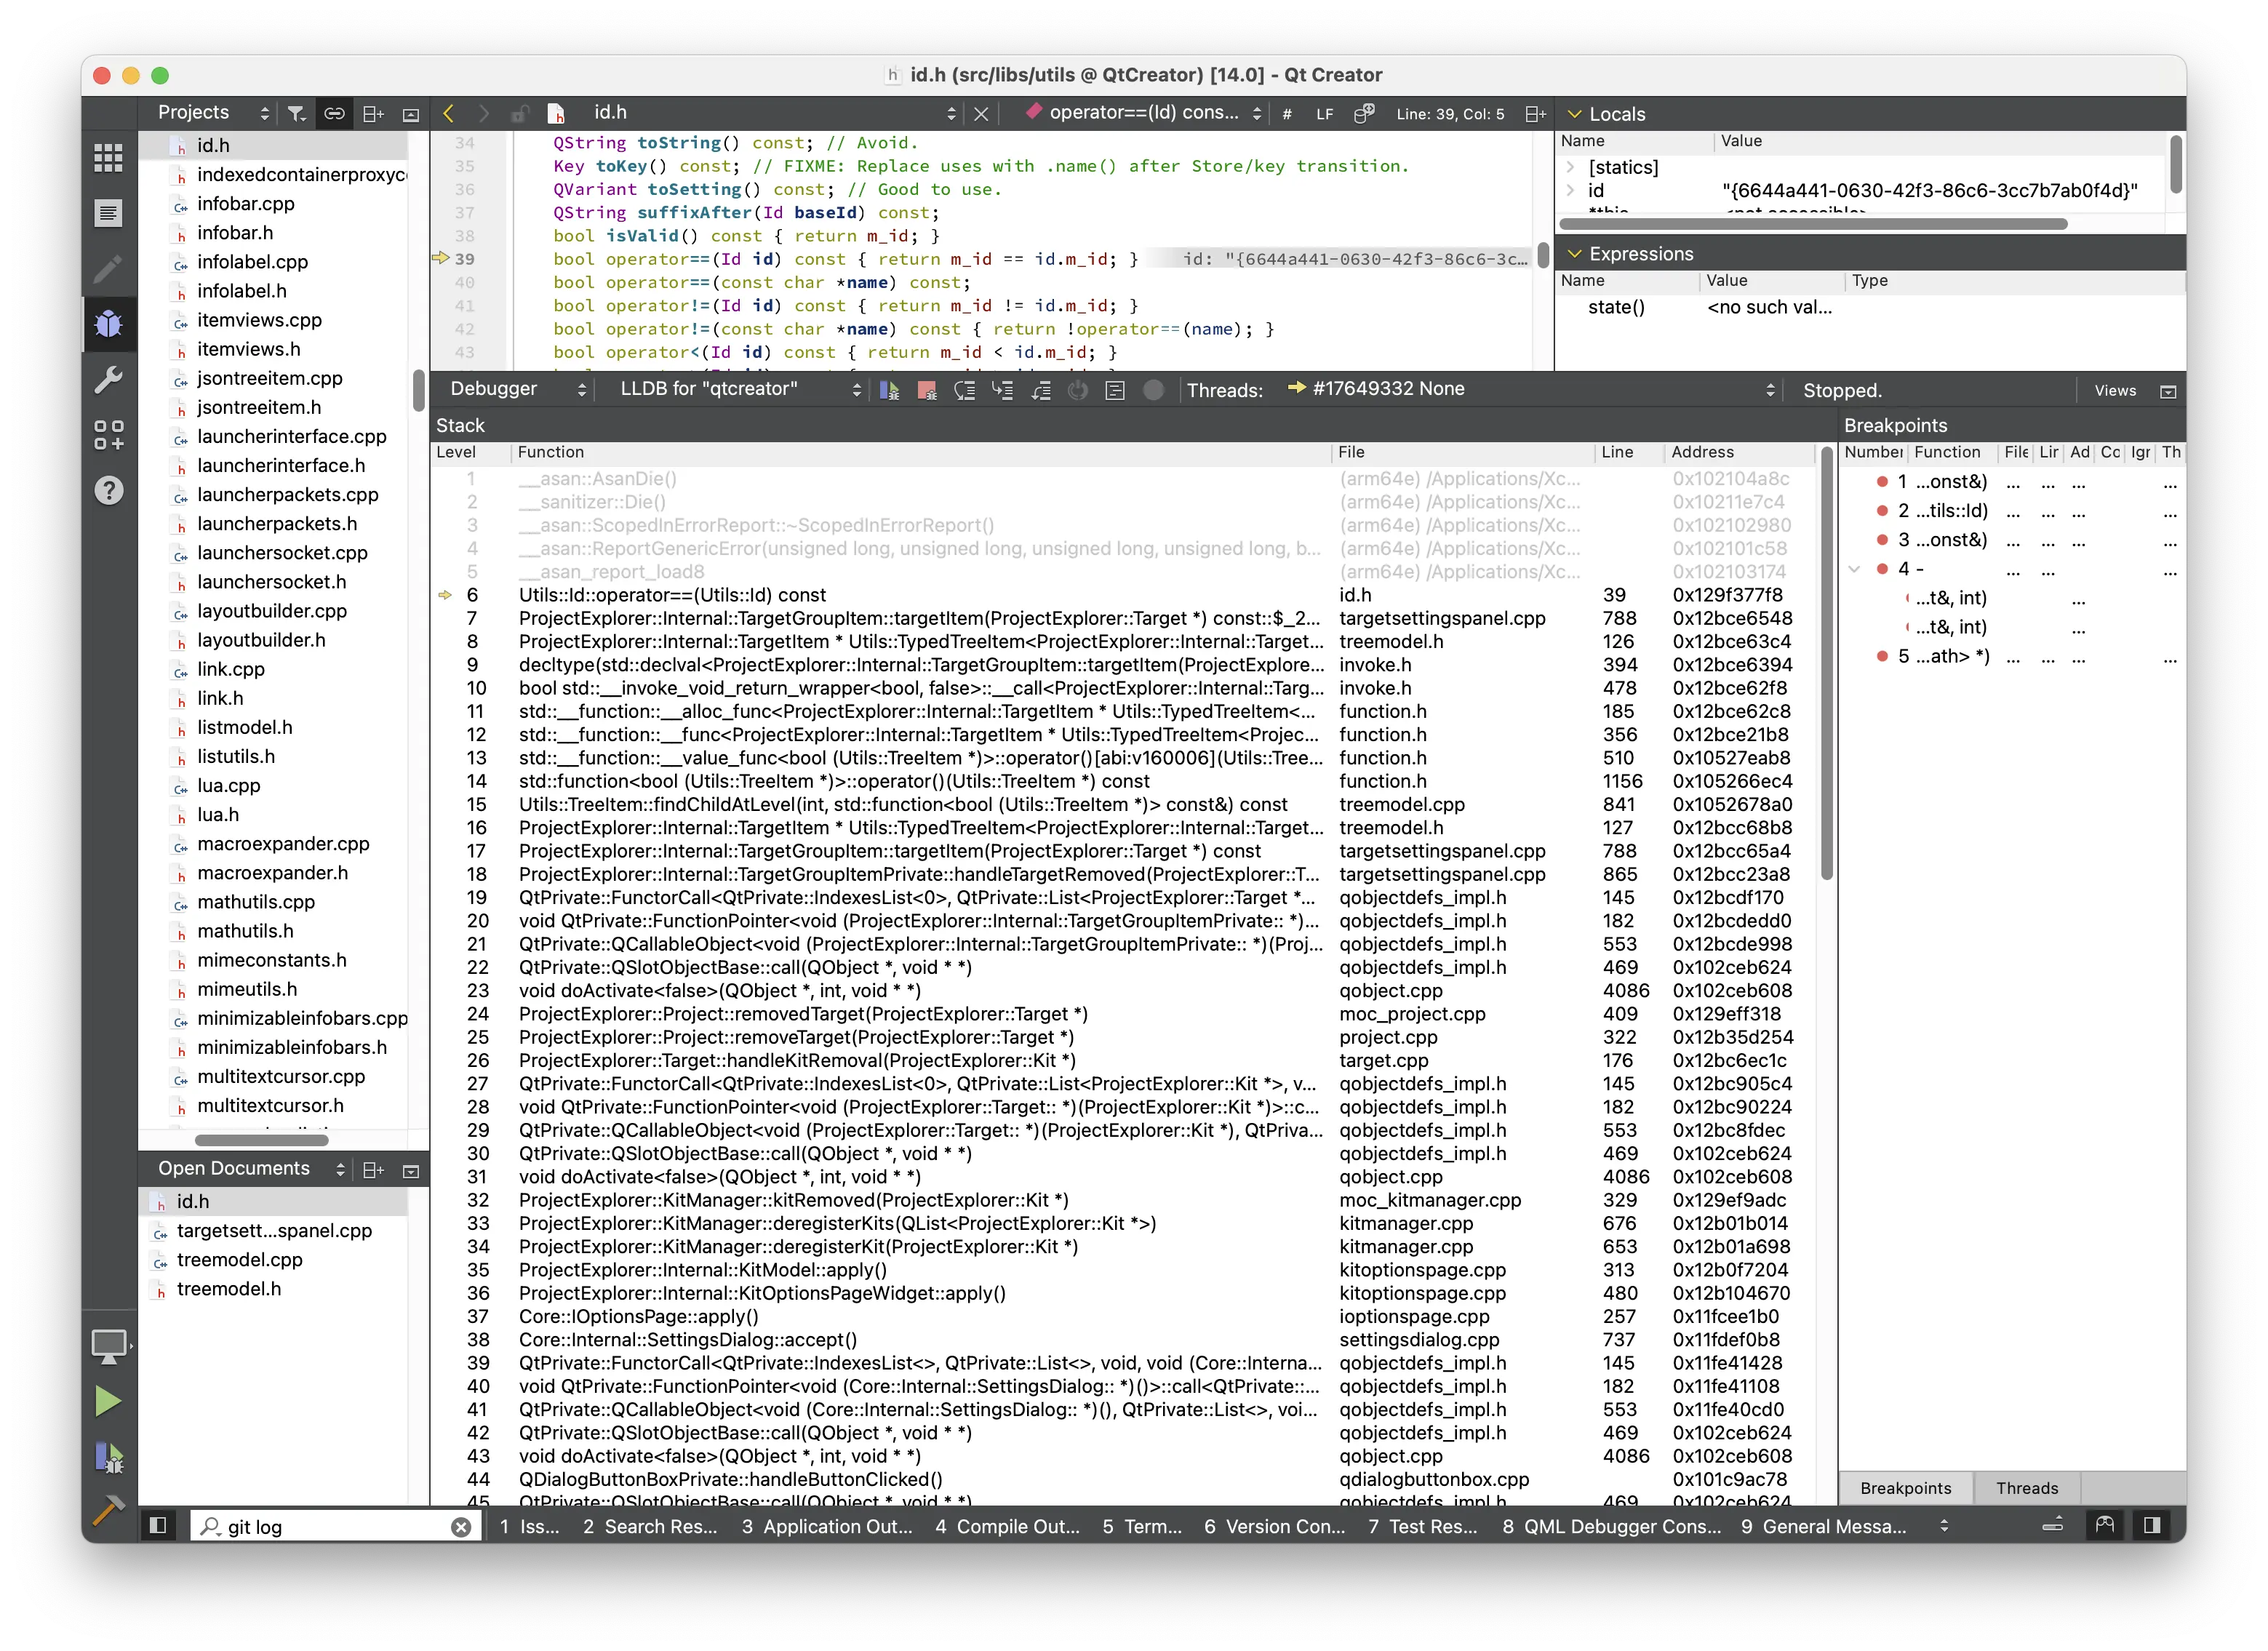Switch to the Threads tab
This screenshot has width=2268, height=1651.
2026,1488
